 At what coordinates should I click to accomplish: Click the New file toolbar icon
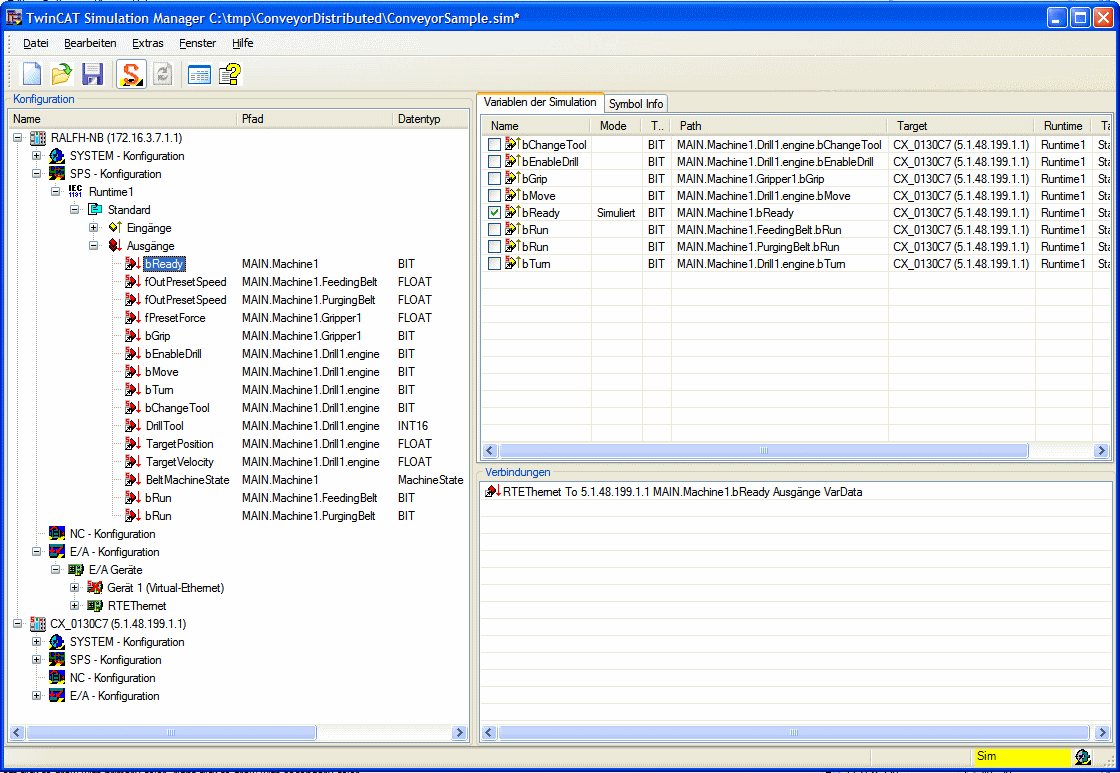[x=32, y=74]
